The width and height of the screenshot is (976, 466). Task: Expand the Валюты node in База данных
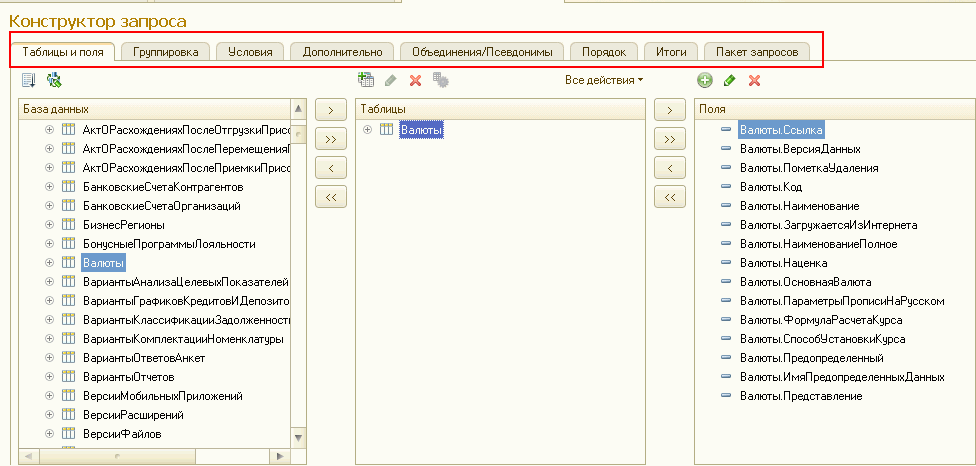[x=50, y=263]
